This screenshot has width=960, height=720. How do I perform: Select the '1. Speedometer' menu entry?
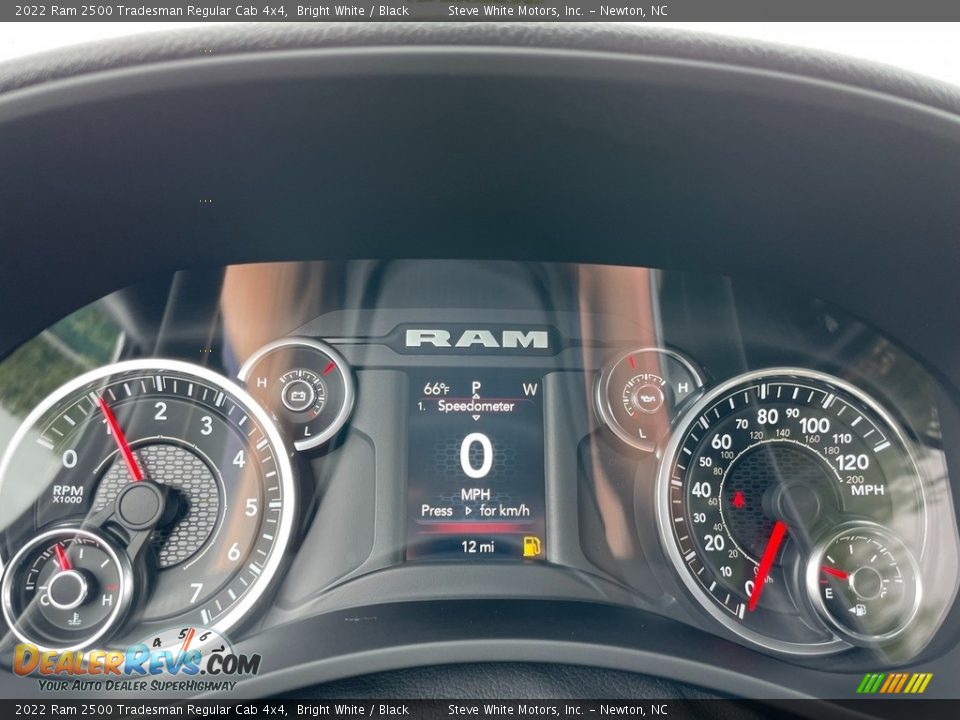coord(466,406)
